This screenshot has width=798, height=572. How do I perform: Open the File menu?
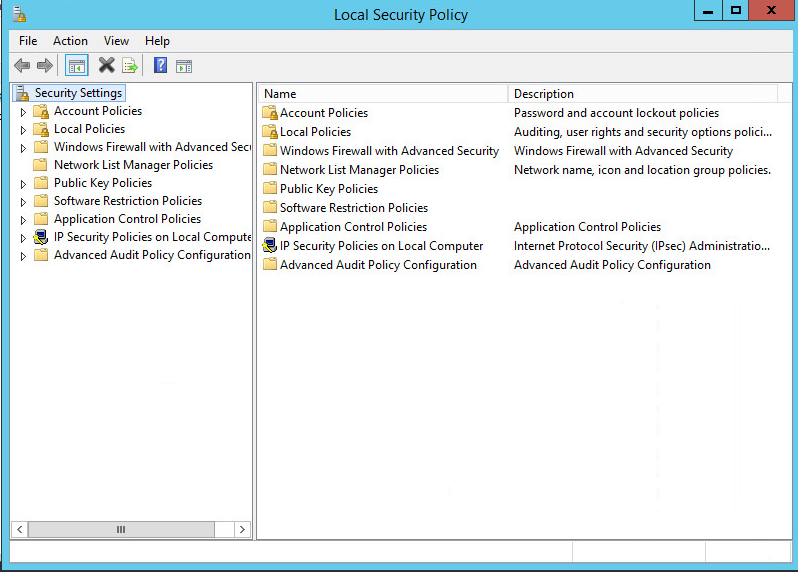coord(28,41)
